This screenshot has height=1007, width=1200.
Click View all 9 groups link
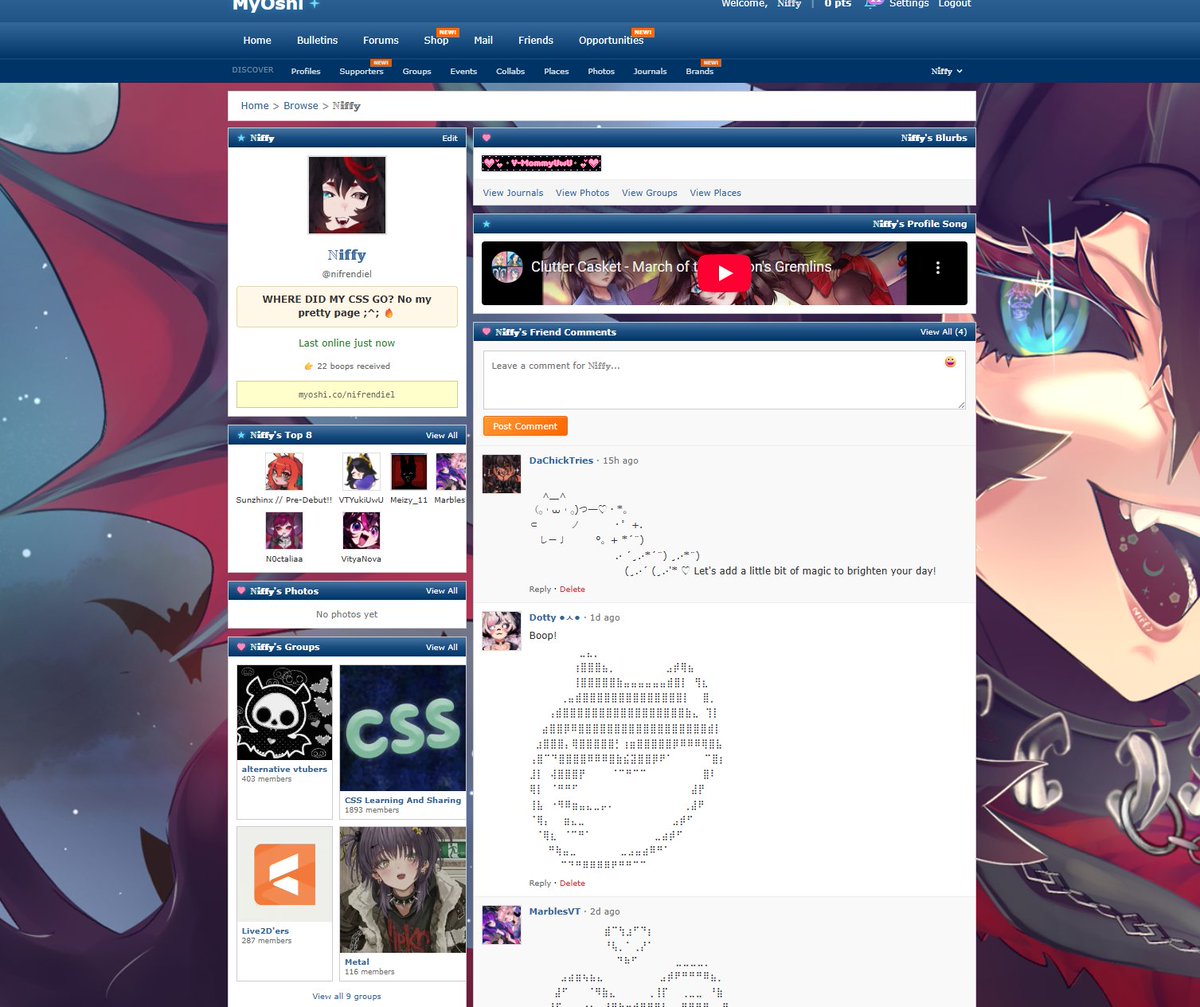[x=346, y=996]
